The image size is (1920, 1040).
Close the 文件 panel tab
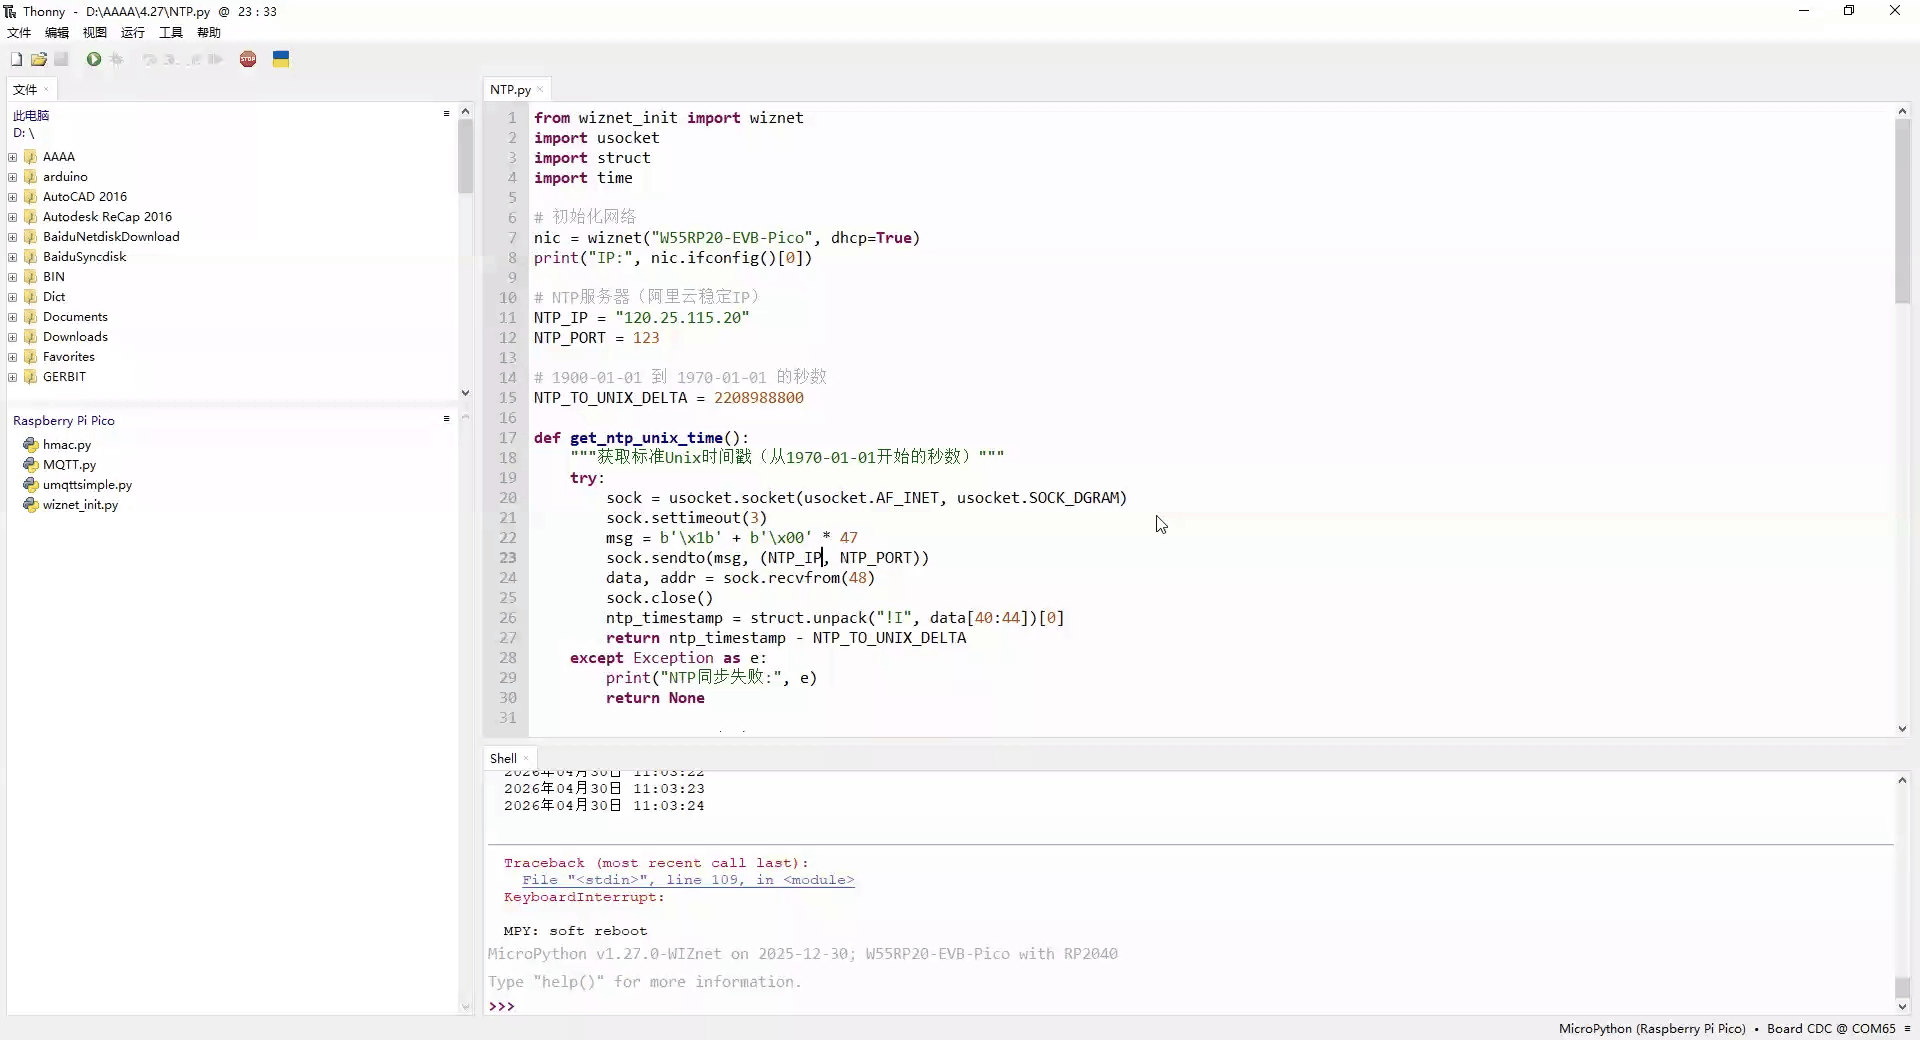click(x=46, y=90)
